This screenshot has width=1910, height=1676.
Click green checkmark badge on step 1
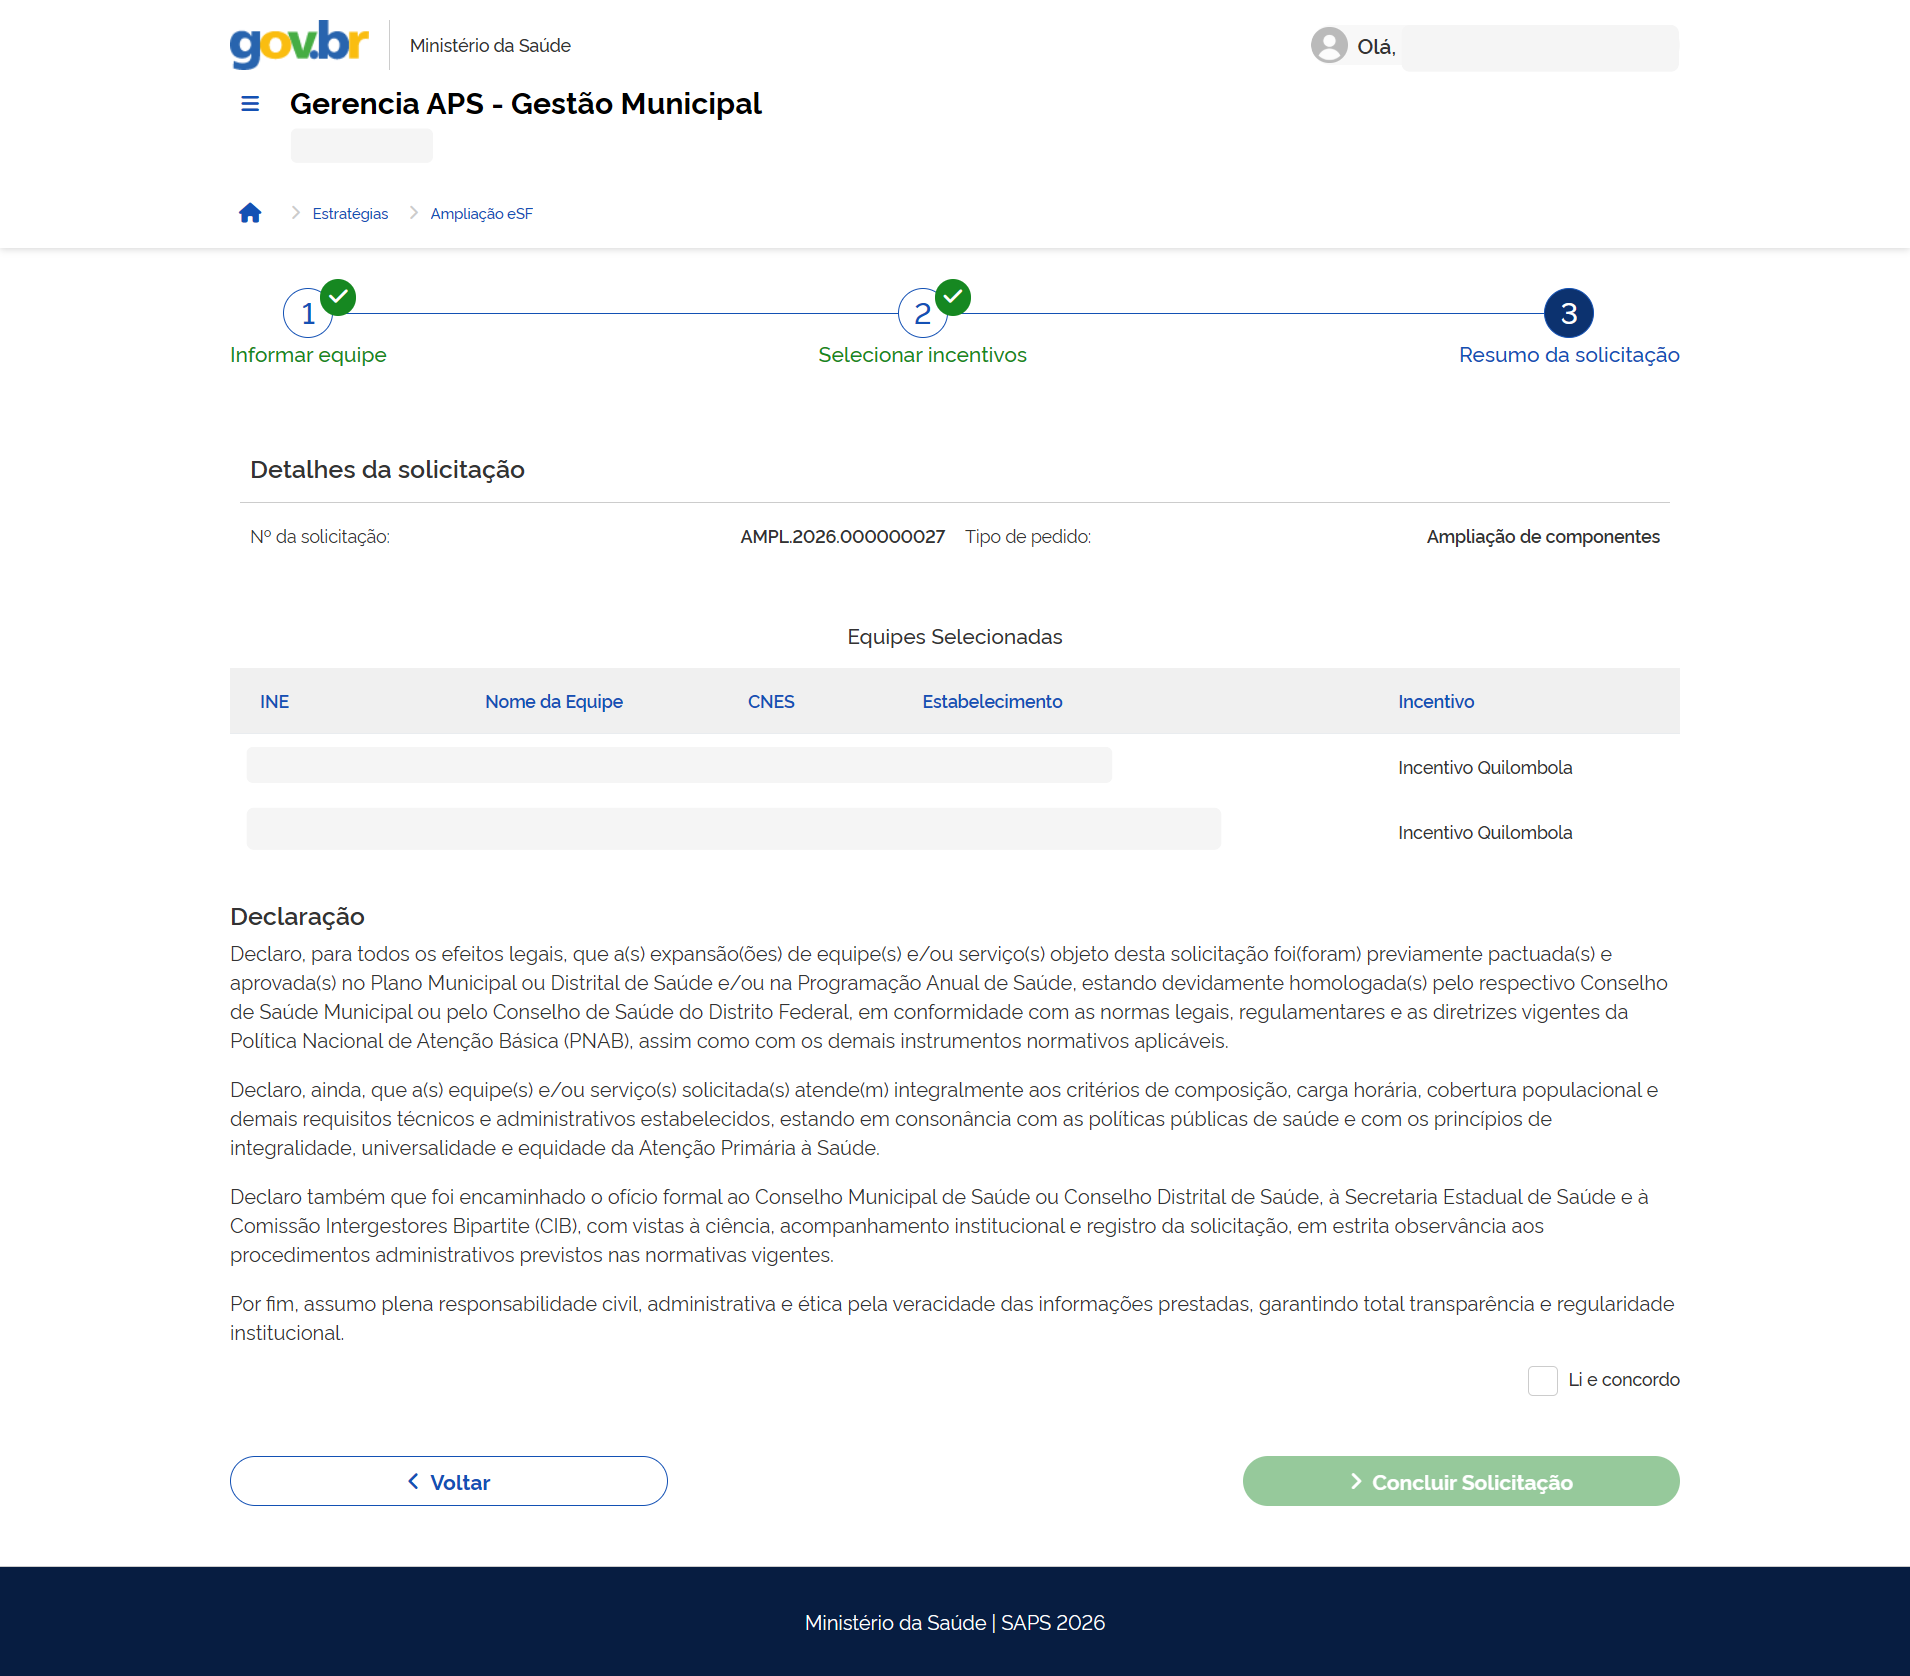[x=339, y=297]
